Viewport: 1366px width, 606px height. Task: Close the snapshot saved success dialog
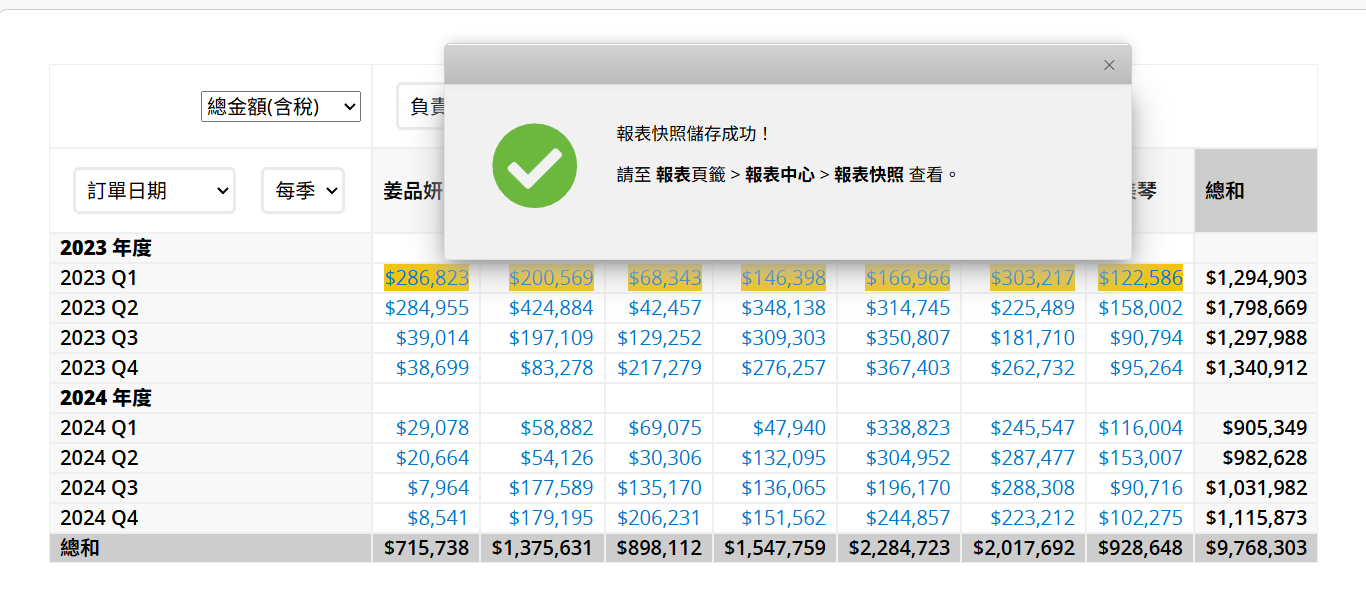pos(1109,65)
